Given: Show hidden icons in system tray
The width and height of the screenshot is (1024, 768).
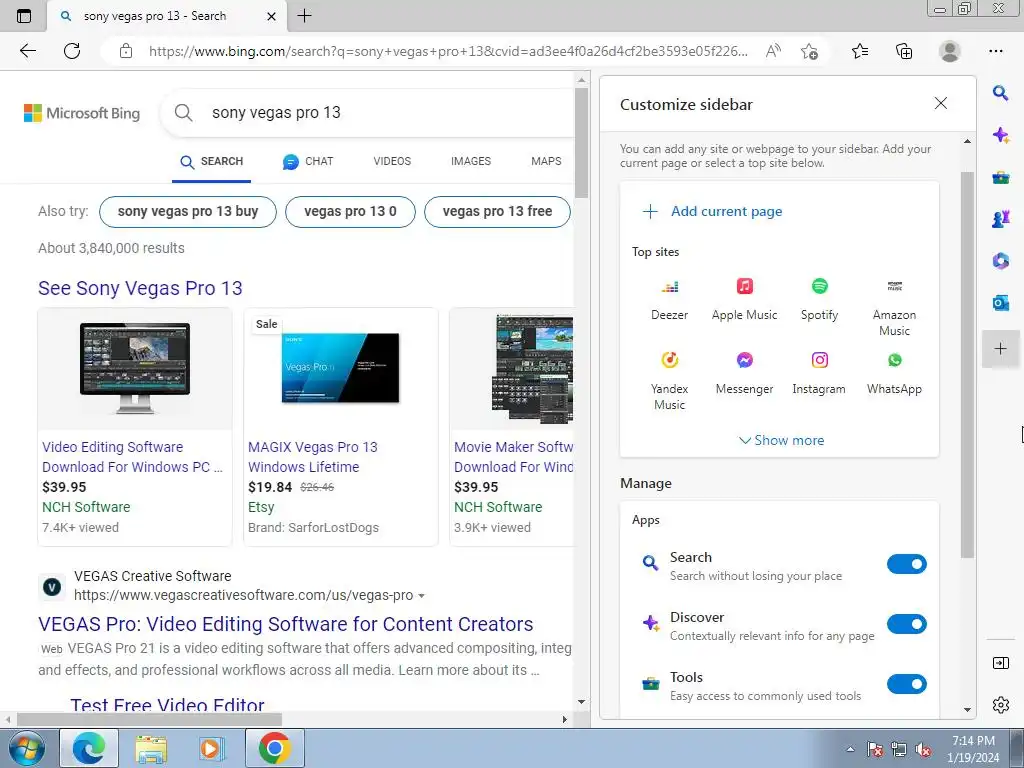Looking at the screenshot, I should pyautogui.click(x=850, y=749).
